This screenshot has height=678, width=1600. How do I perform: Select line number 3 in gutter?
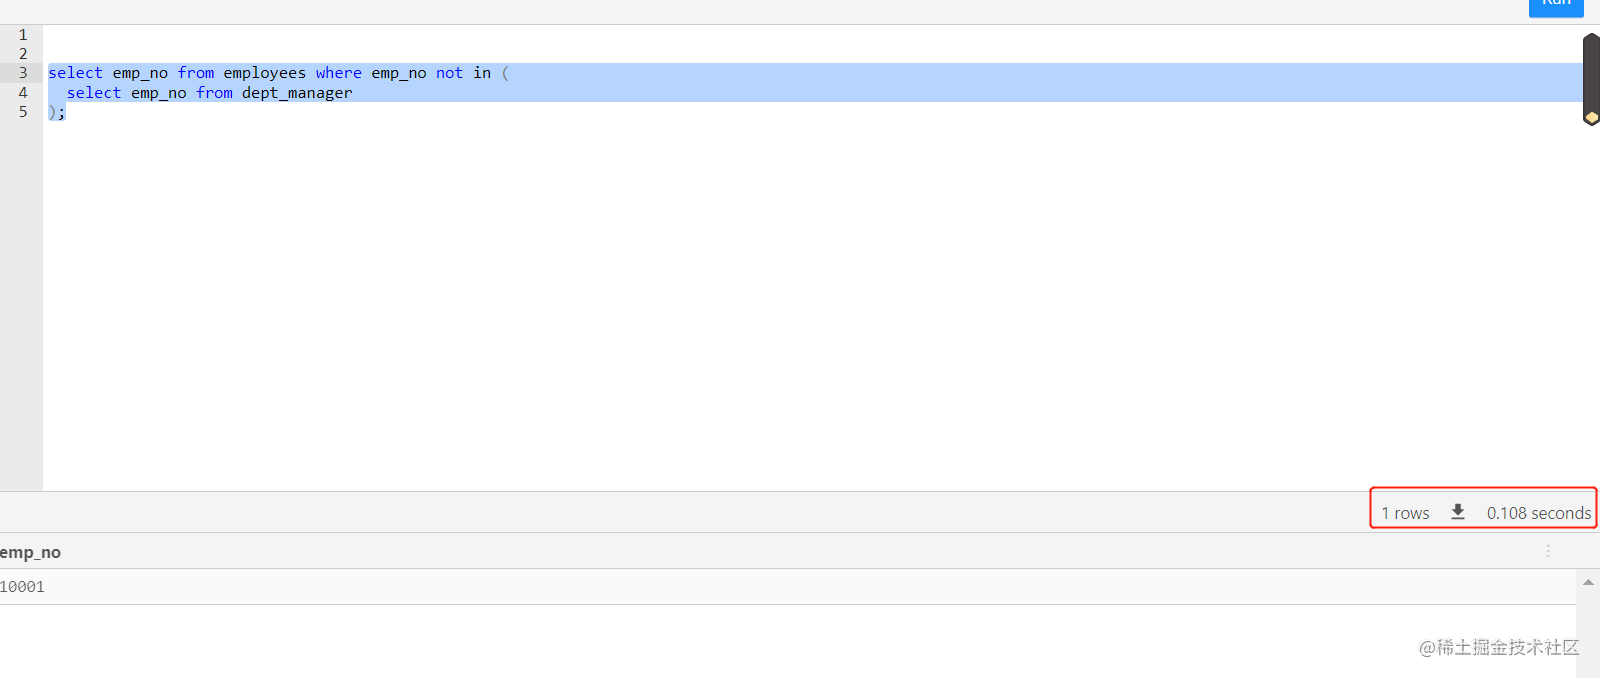[x=23, y=73]
